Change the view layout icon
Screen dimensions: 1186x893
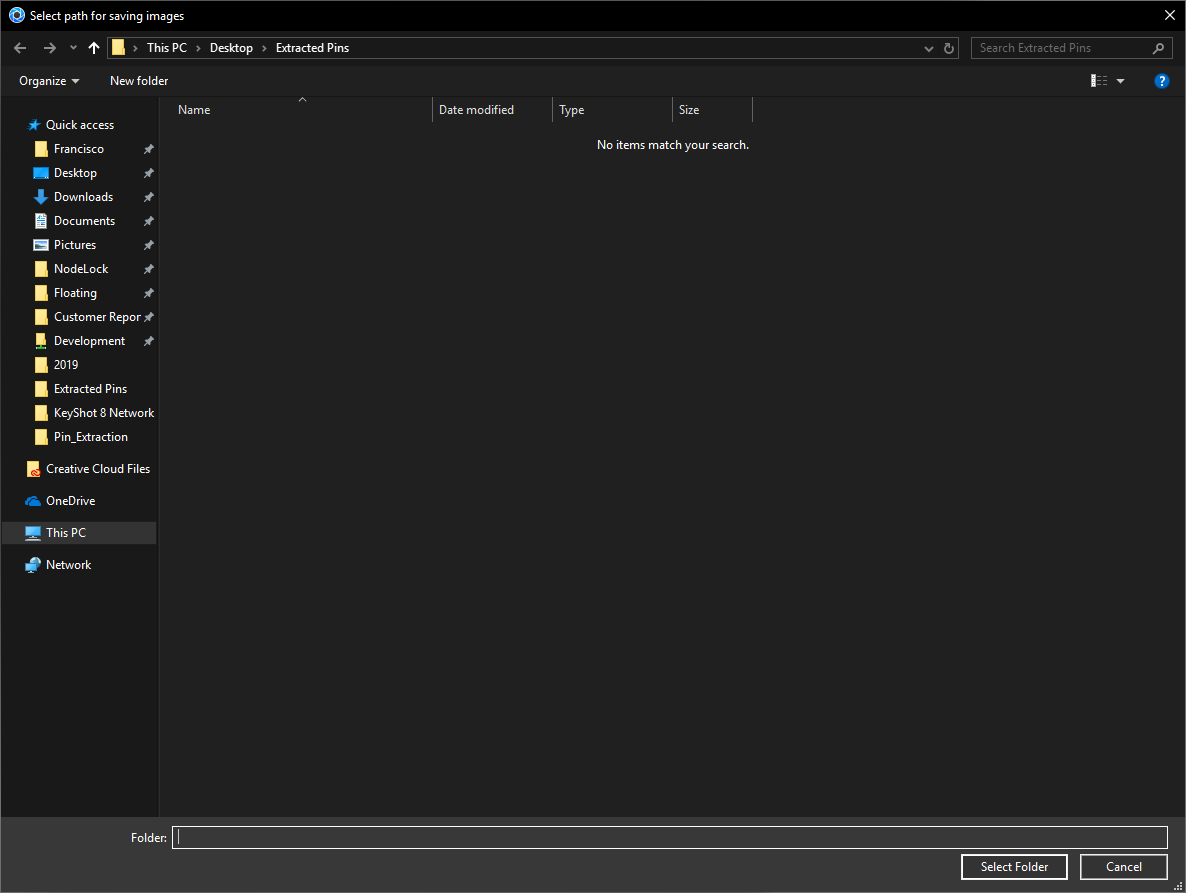click(x=1097, y=80)
